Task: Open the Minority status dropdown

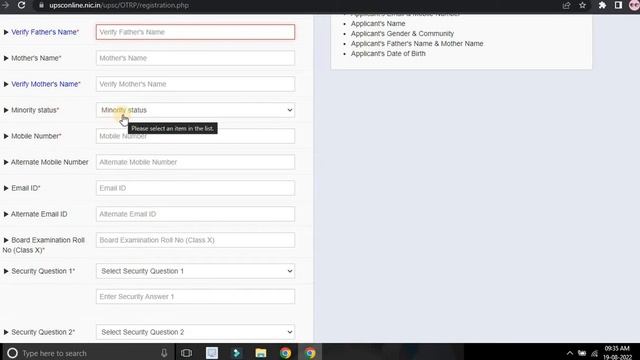Action: (195, 110)
